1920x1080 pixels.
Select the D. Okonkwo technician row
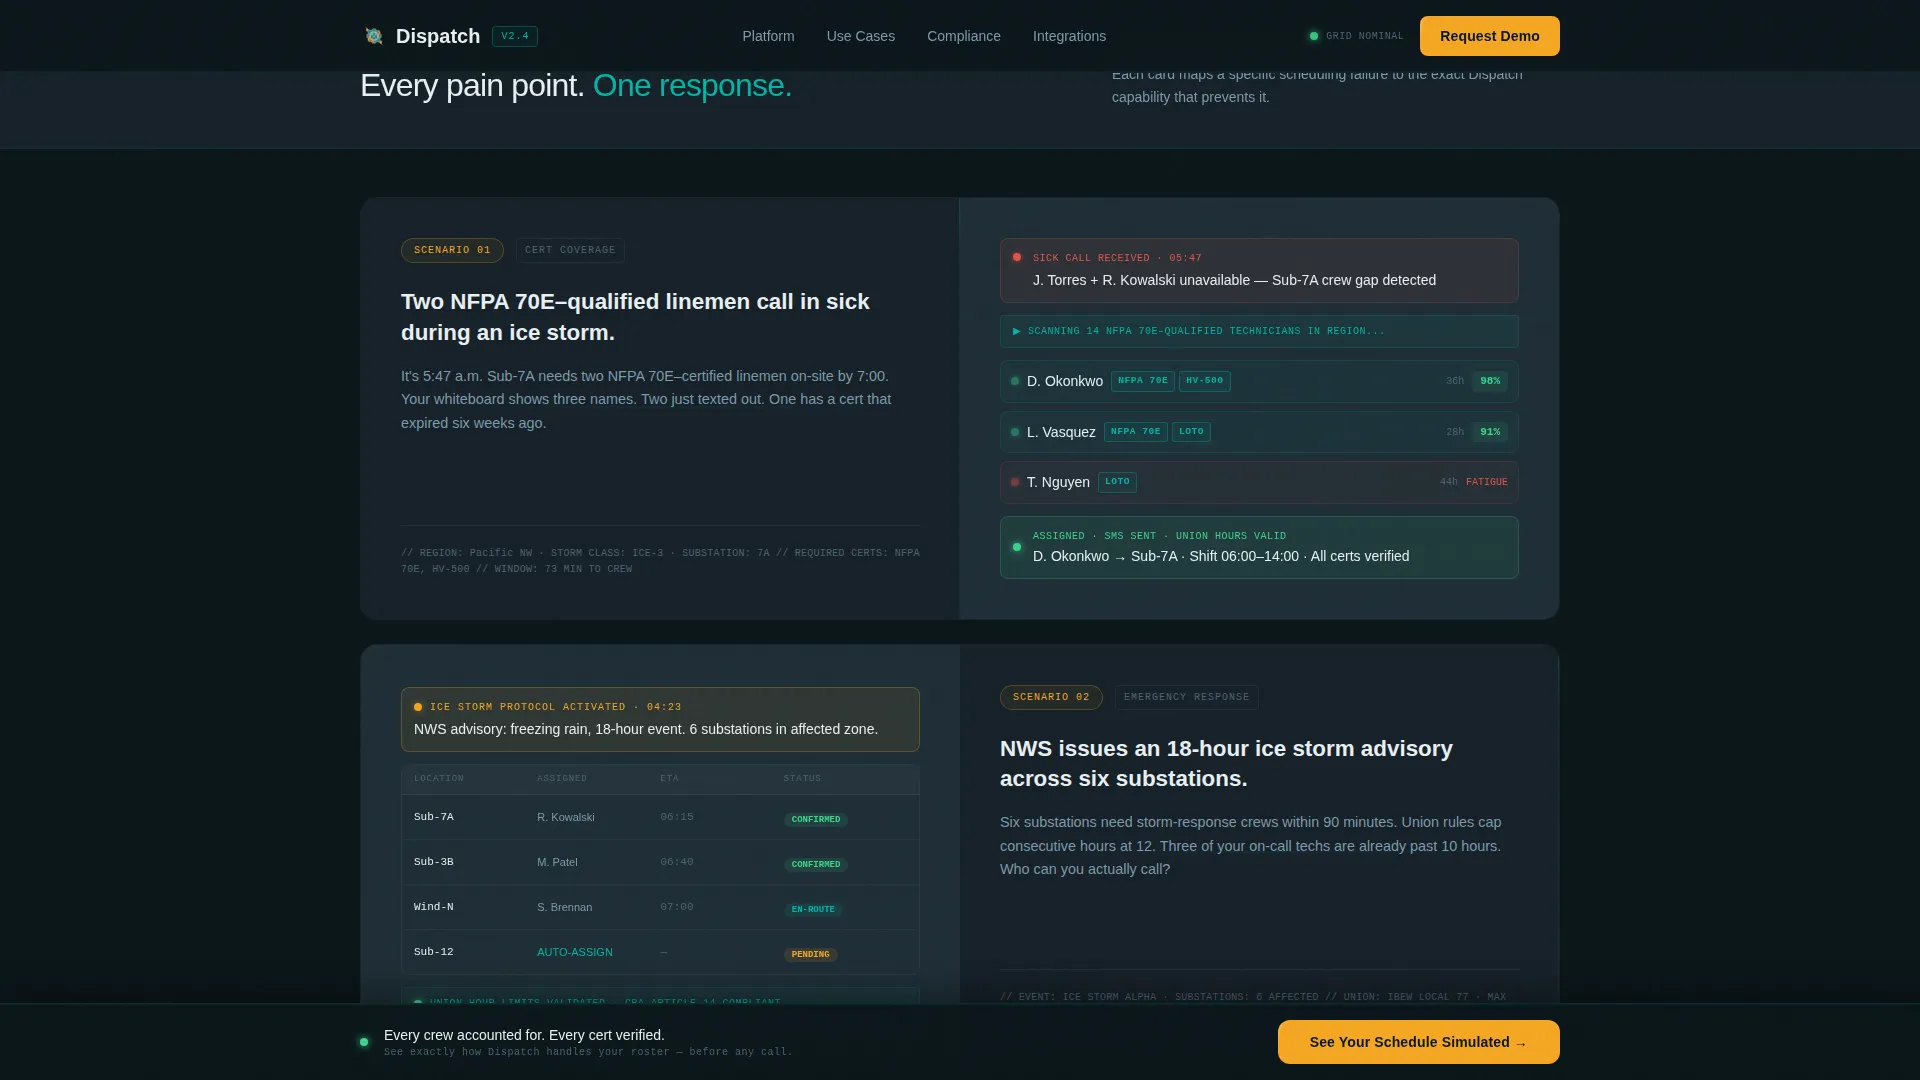click(x=1259, y=381)
